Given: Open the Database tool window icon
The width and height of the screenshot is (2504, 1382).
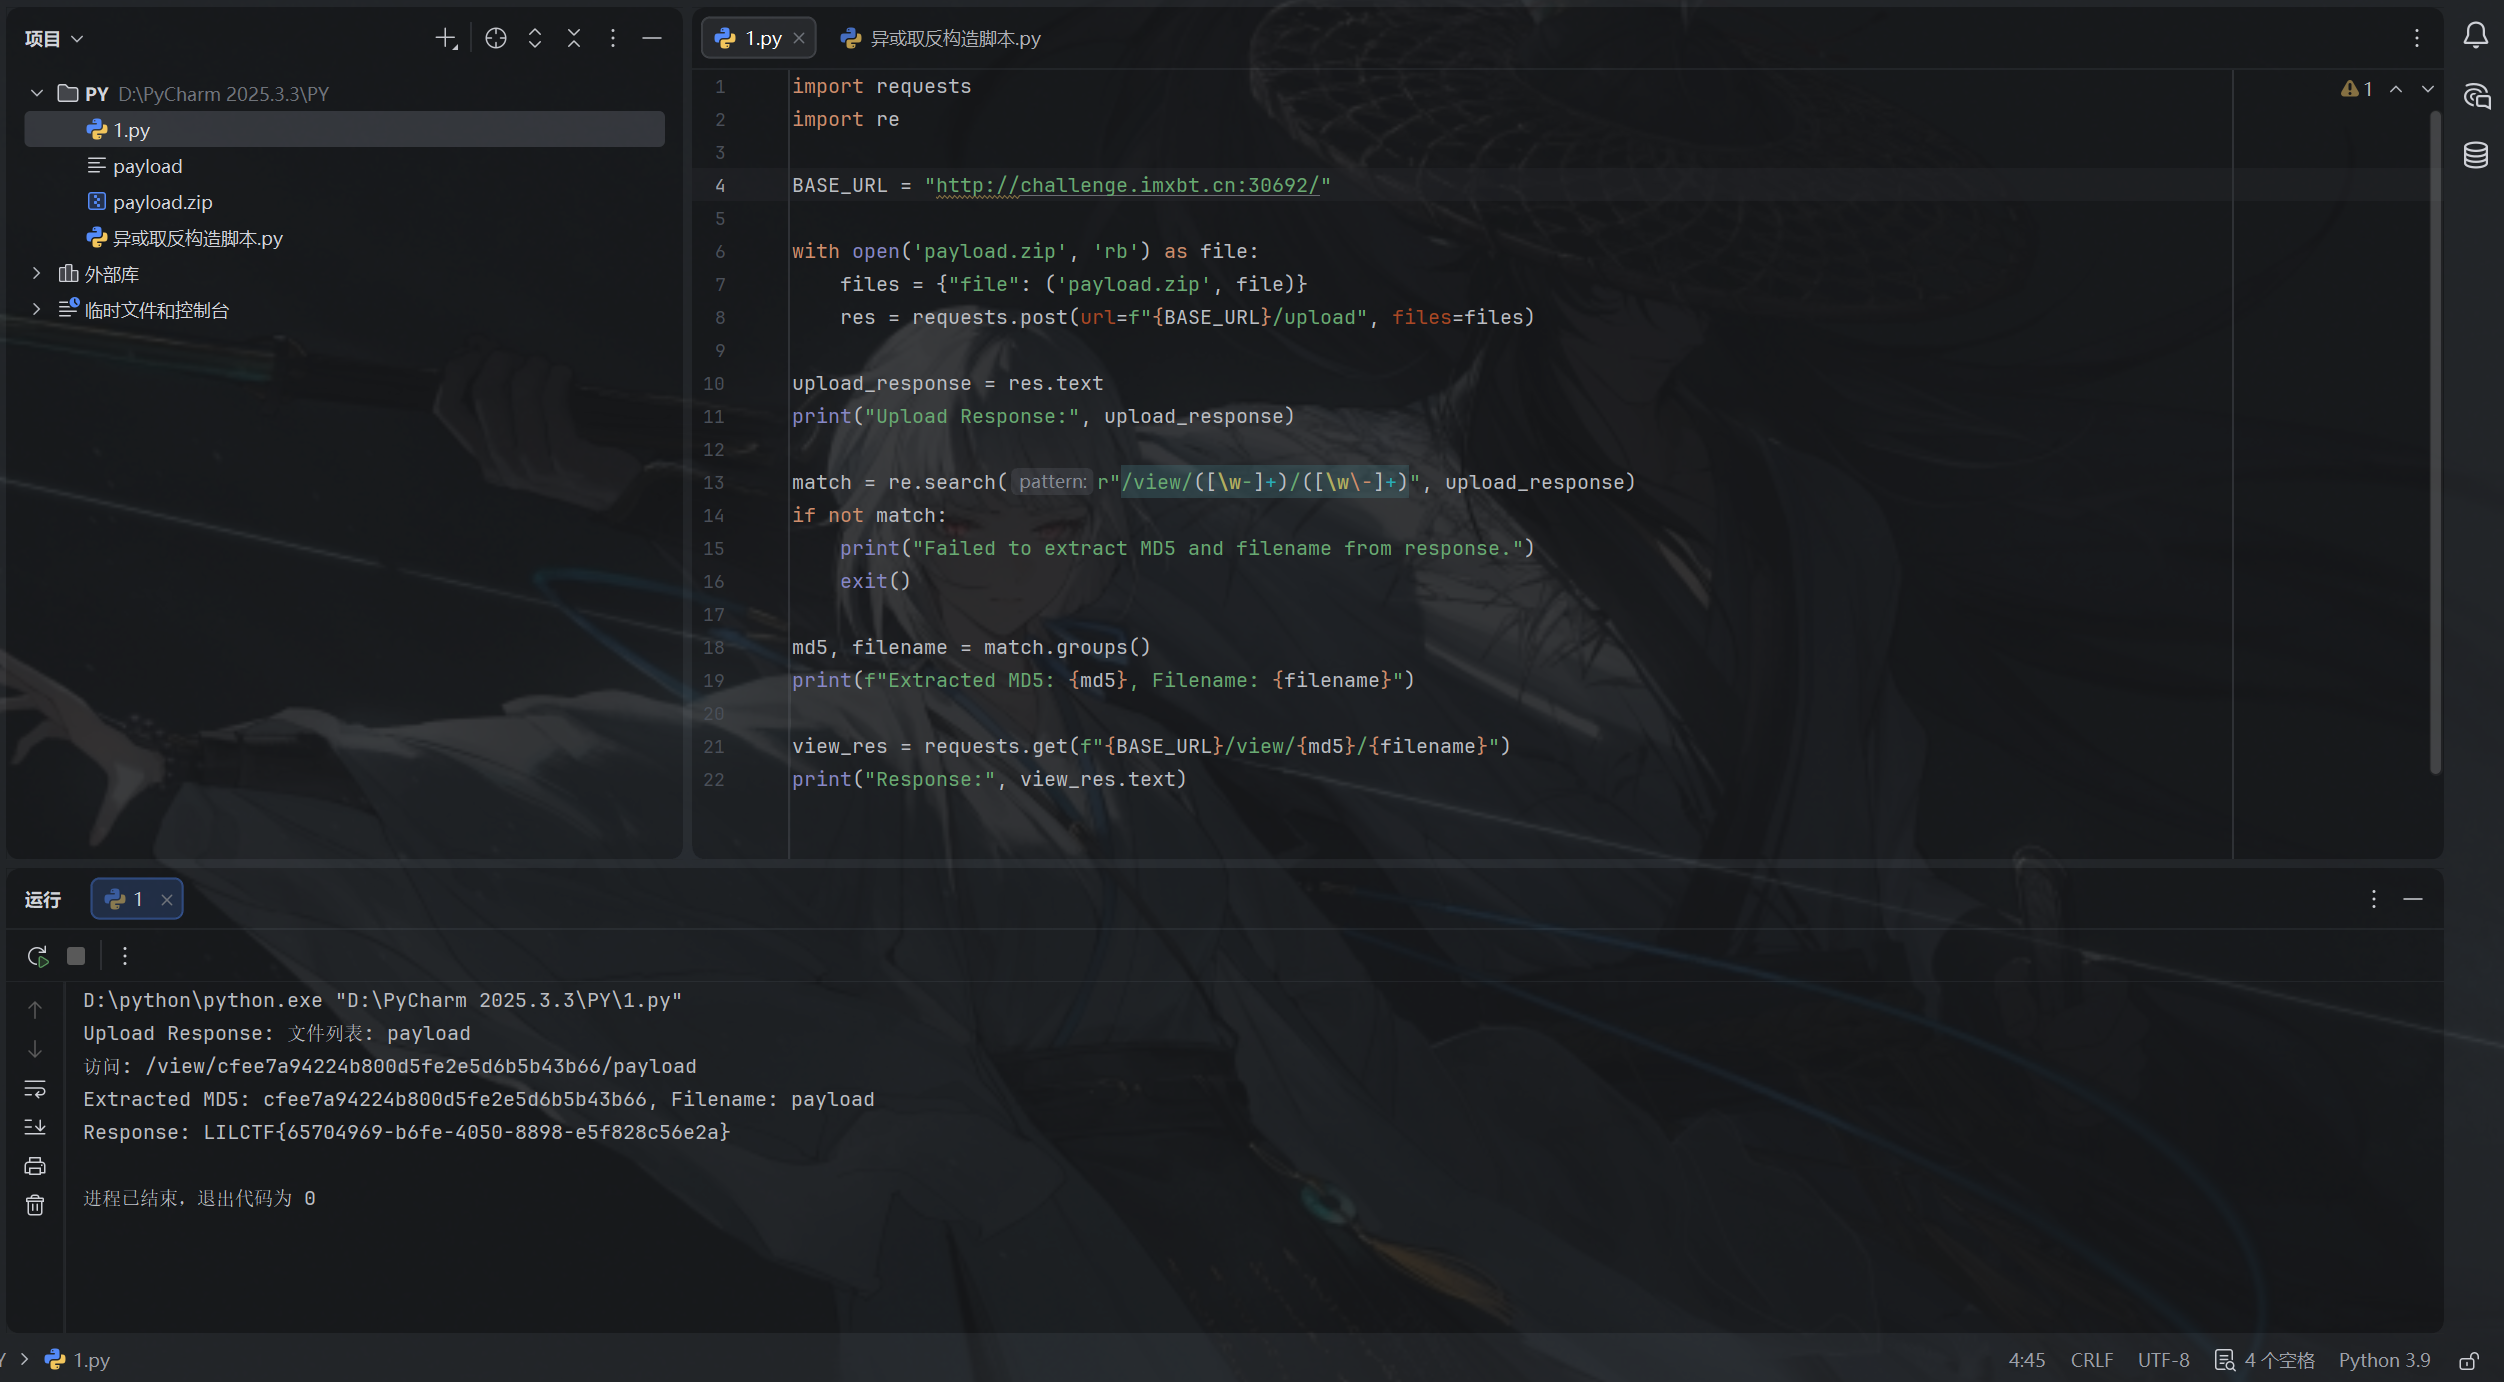Looking at the screenshot, I should click(x=2475, y=155).
